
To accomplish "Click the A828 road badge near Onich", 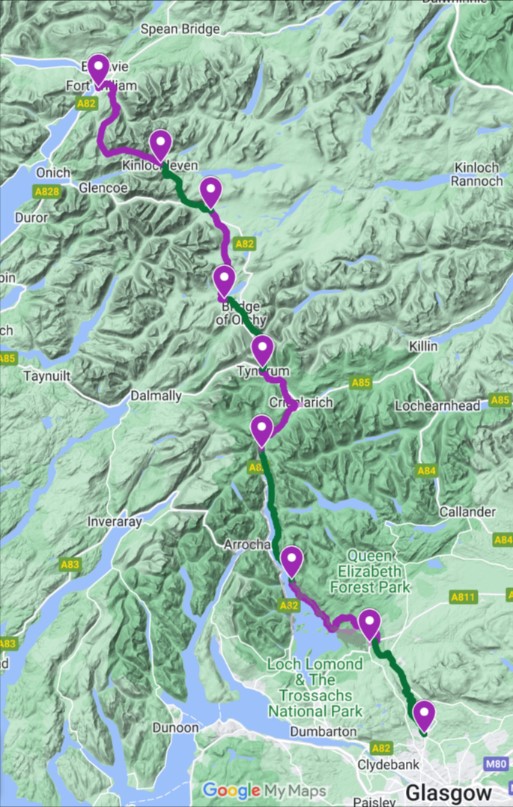I will [47, 192].
